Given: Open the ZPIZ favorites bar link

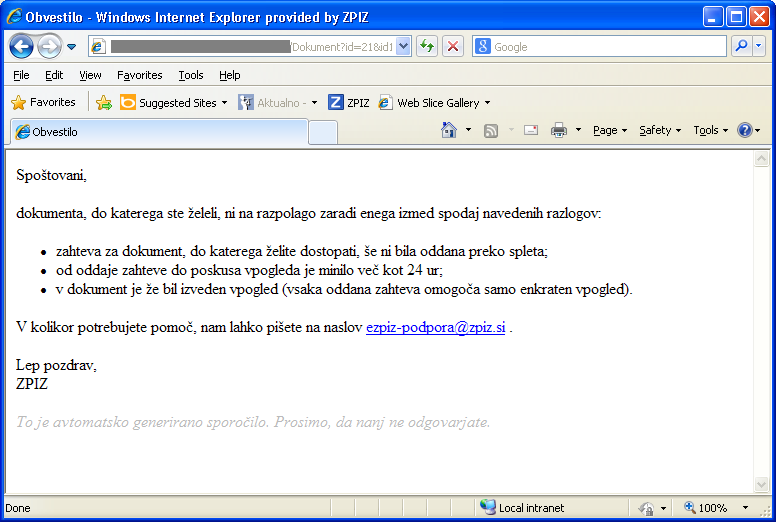Looking at the screenshot, I should click(x=349, y=102).
